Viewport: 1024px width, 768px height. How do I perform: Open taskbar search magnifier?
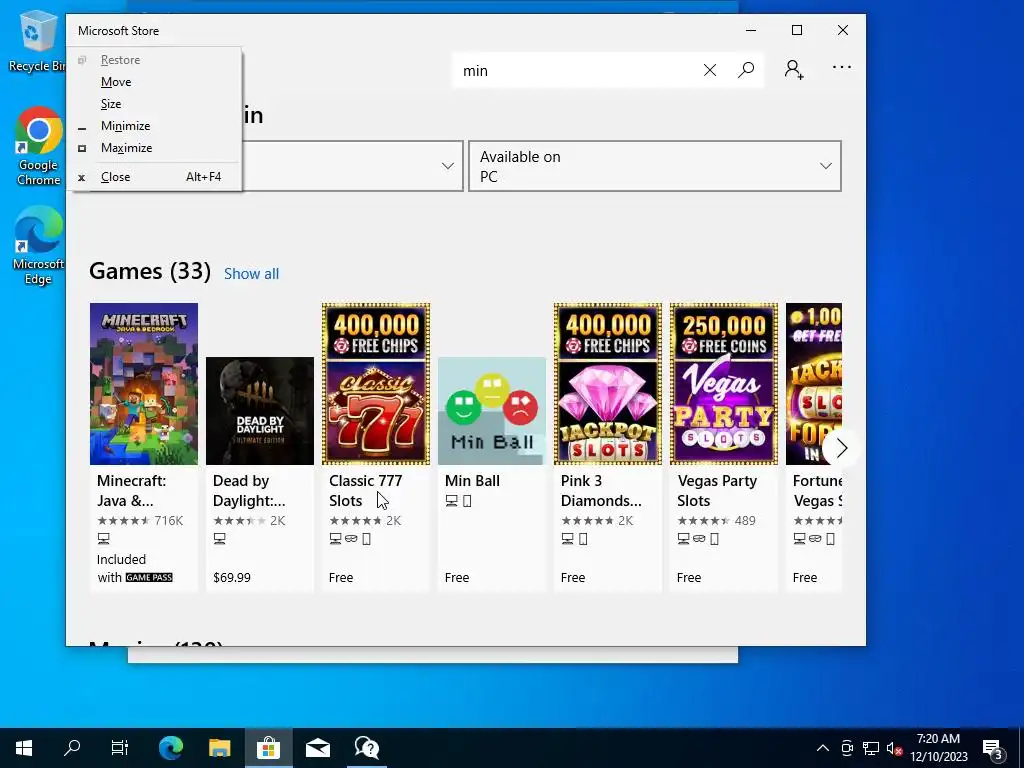click(x=72, y=747)
